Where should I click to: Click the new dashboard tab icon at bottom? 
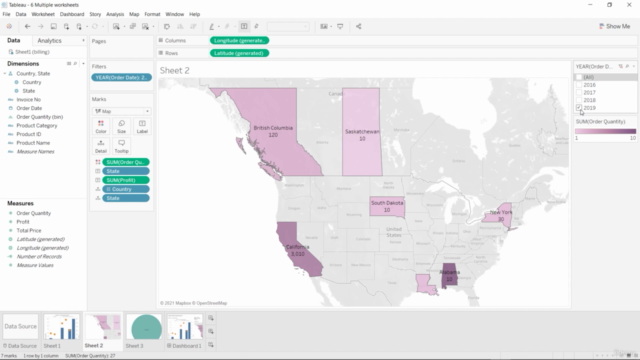211,331
